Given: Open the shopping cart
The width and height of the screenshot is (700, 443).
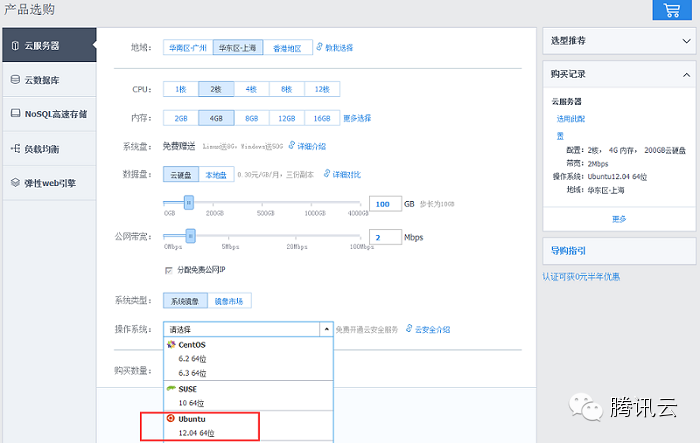Looking at the screenshot, I should tap(672, 10).
